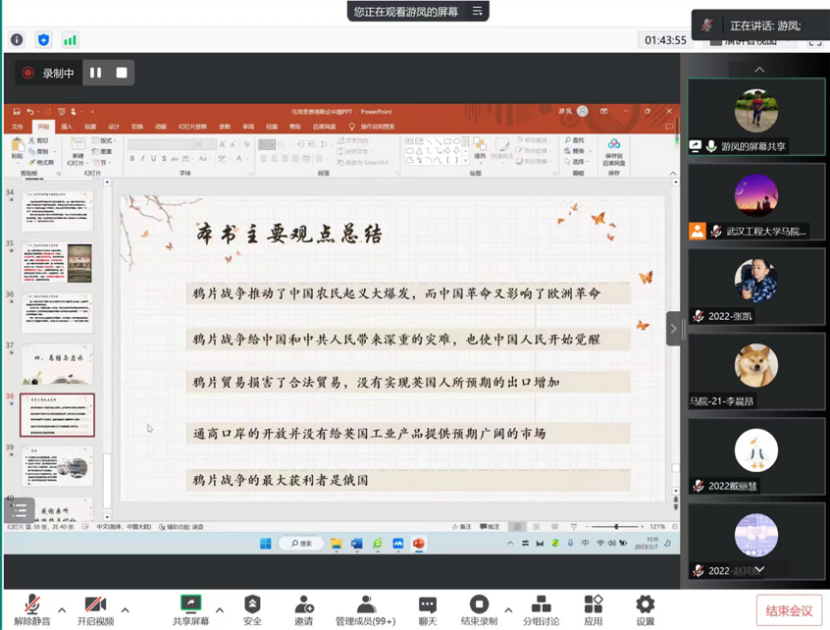Pause the meeting recording

point(96,73)
